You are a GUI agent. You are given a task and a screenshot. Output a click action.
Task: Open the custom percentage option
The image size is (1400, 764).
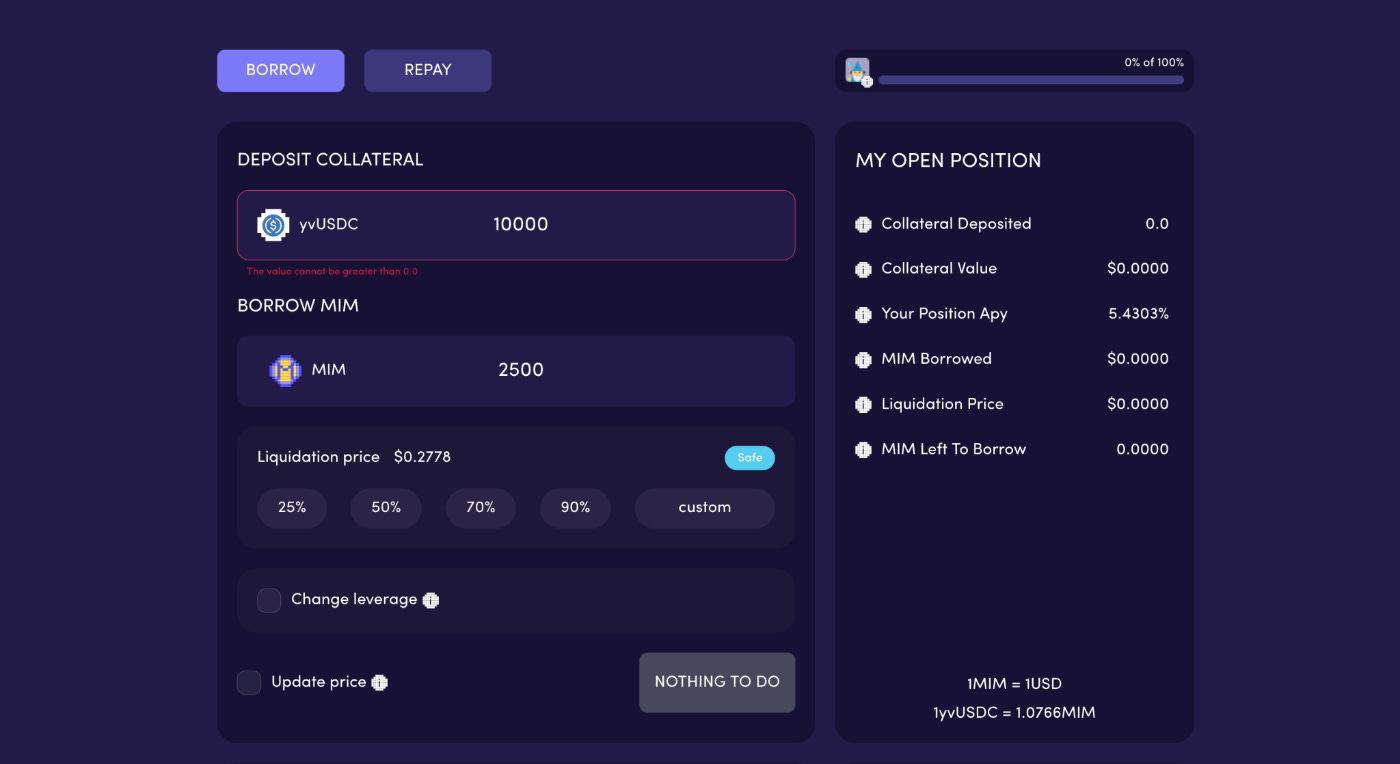[x=704, y=508]
